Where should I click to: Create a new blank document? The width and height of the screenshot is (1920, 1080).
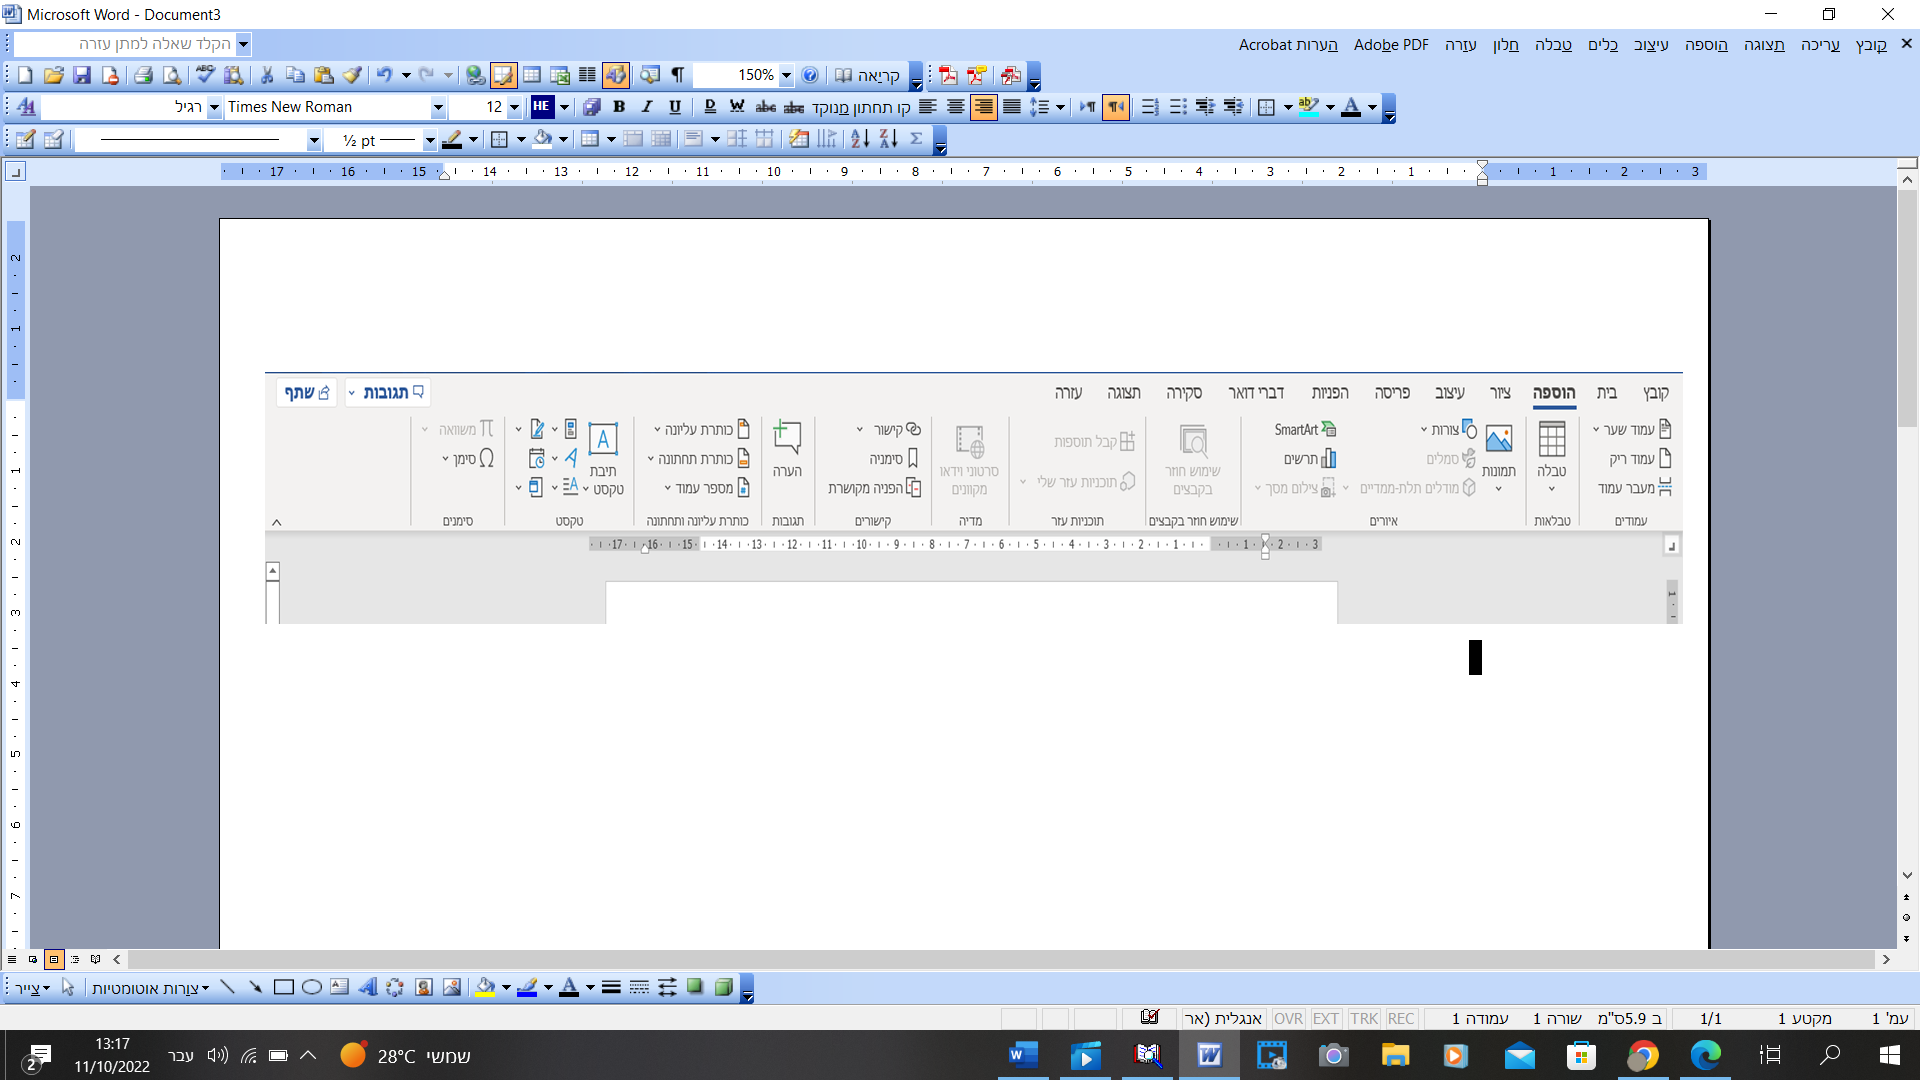[25, 75]
